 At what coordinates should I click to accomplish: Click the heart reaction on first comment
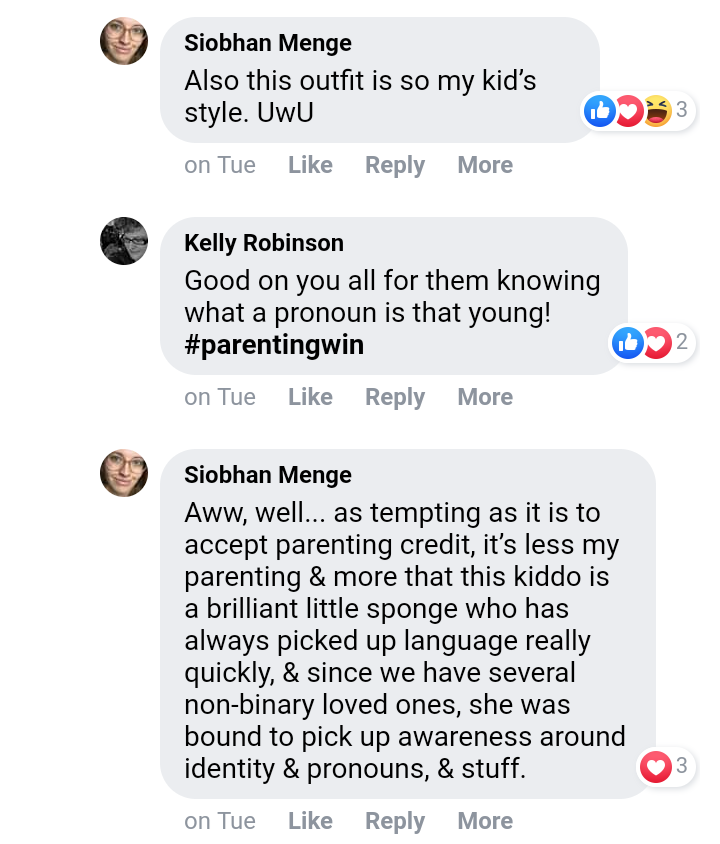[628, 111]
